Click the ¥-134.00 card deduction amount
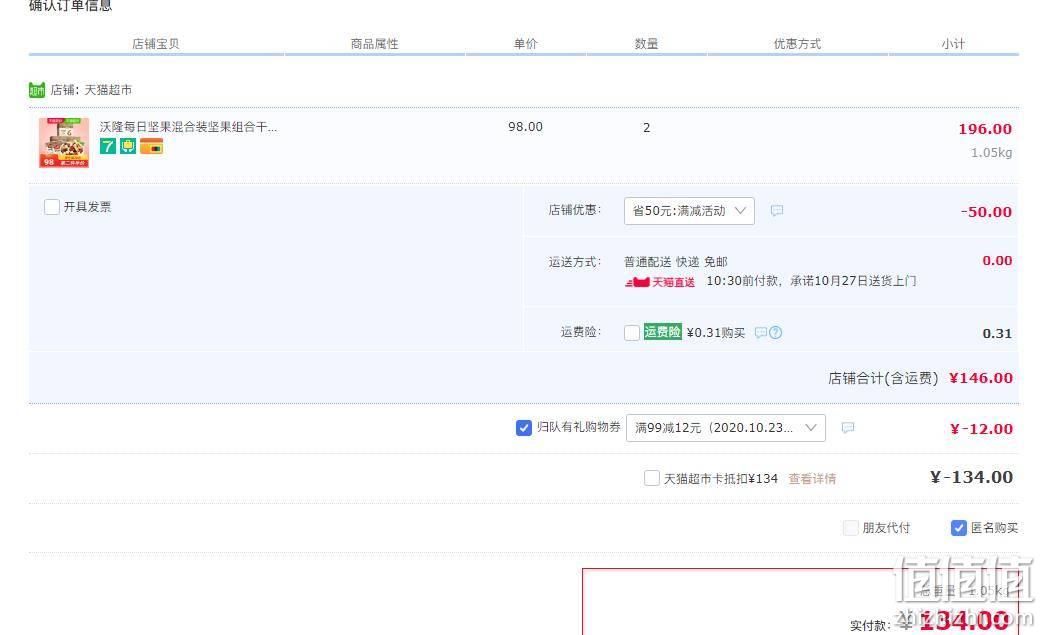 click(971, 477)
